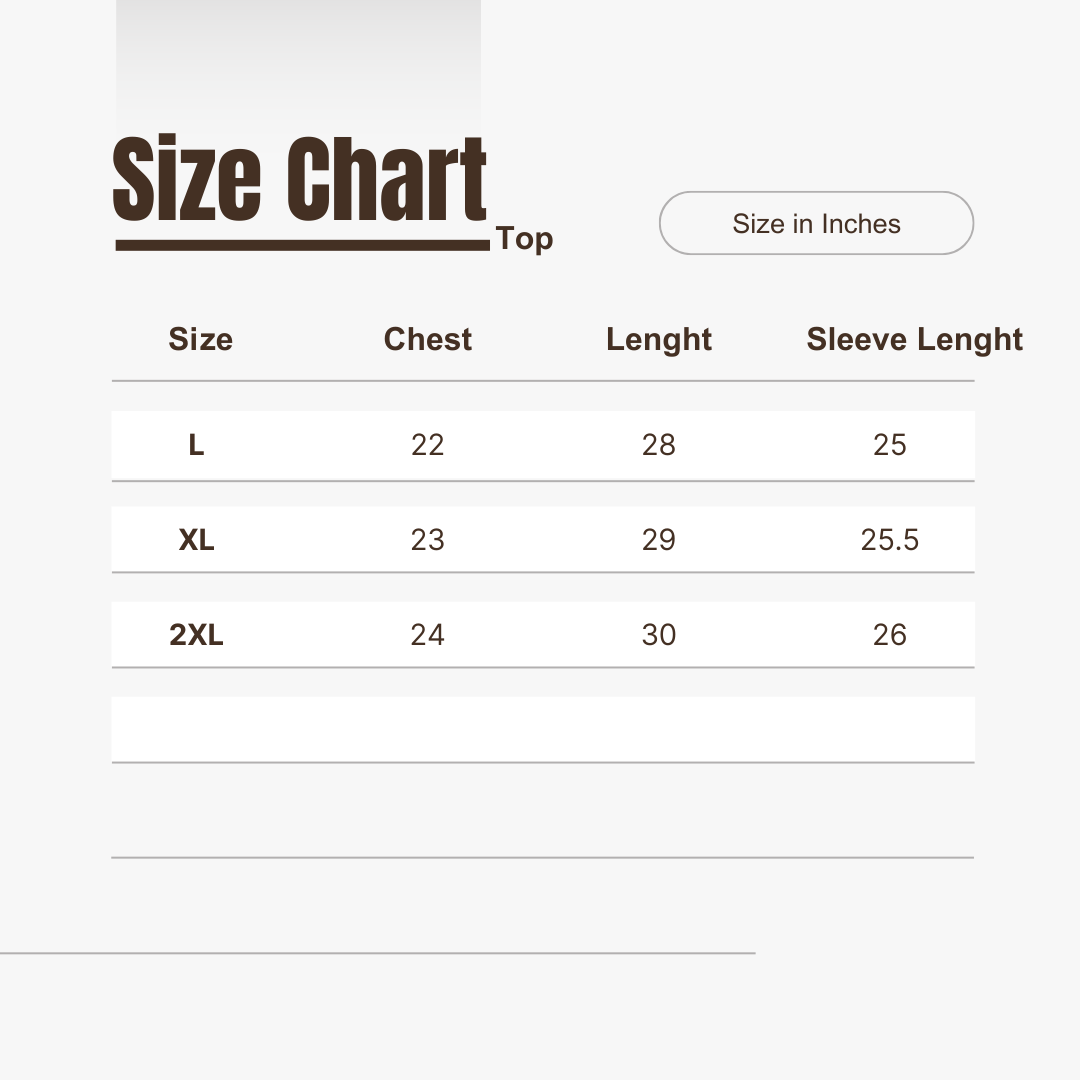Select the Chest column header
The height and width of the screenshot is (1080, 1080).
[428, 339]
